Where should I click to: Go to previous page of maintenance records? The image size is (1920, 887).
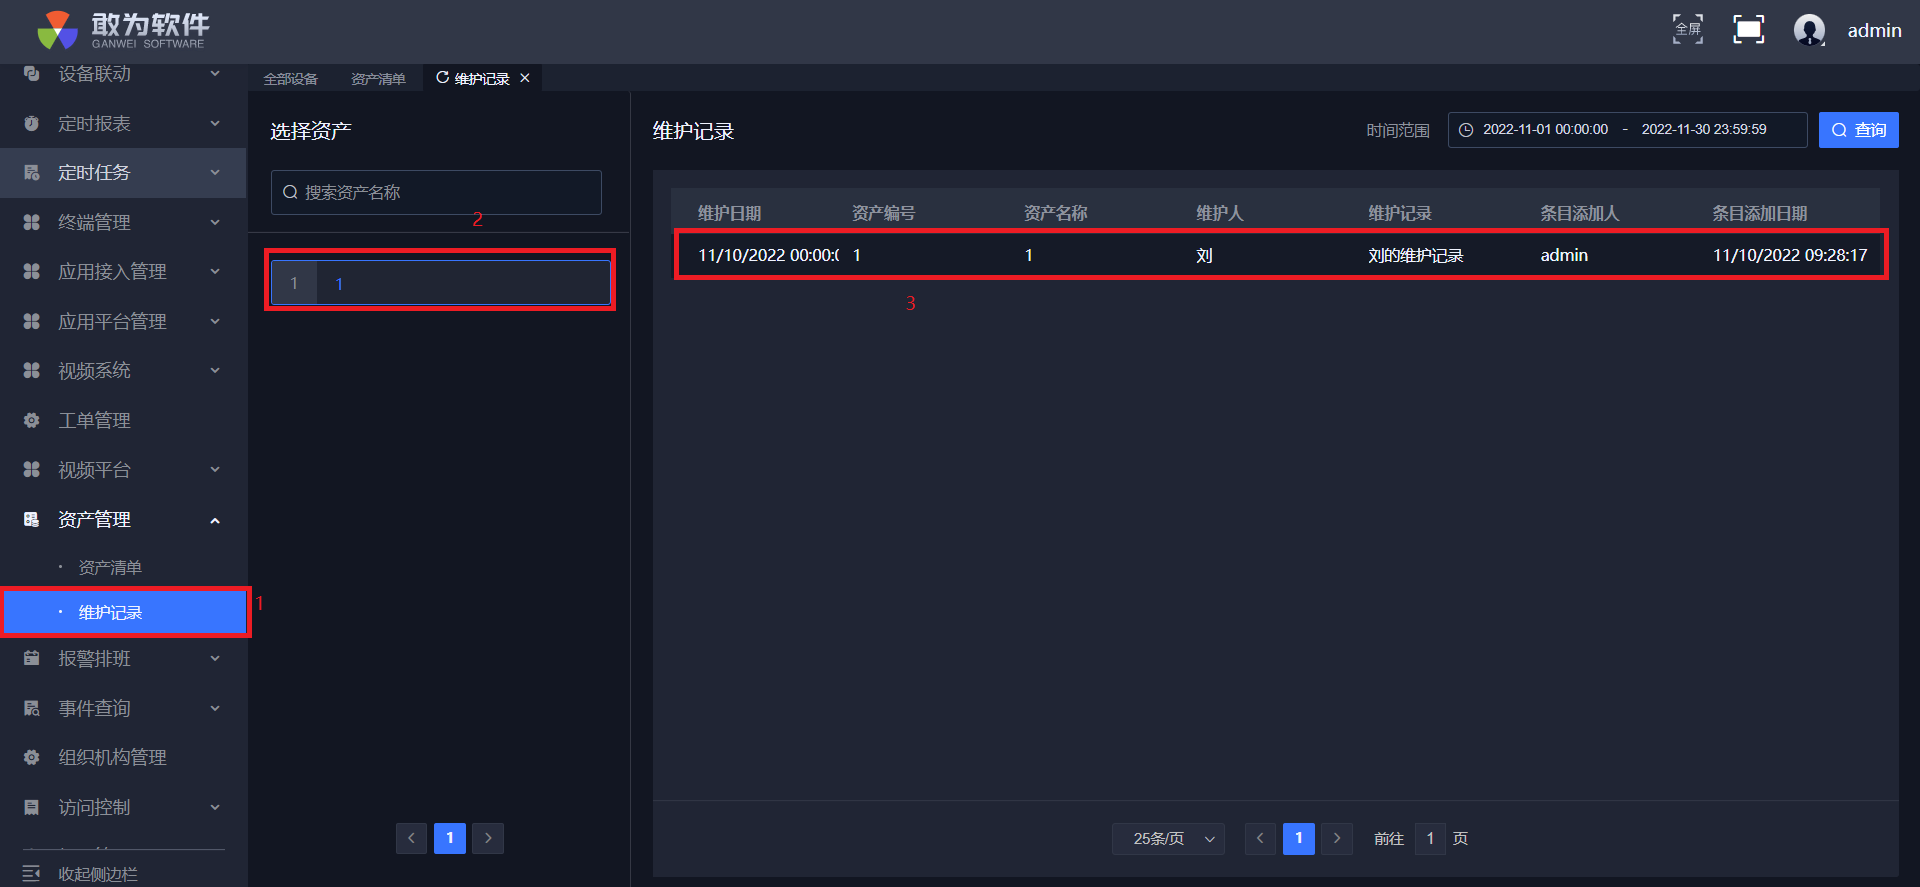tap(1260, 839)
